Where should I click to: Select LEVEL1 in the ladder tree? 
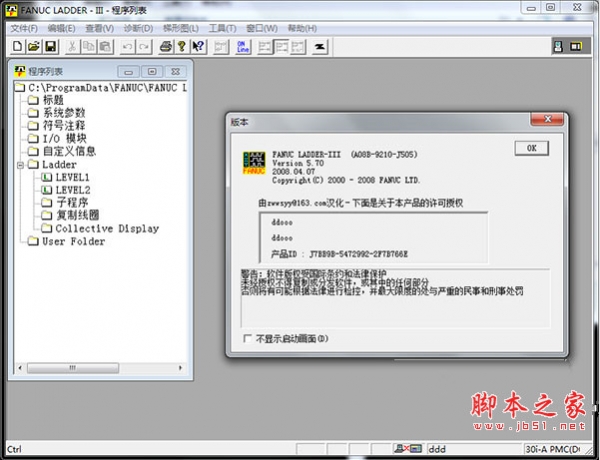(x=72, y=178)
